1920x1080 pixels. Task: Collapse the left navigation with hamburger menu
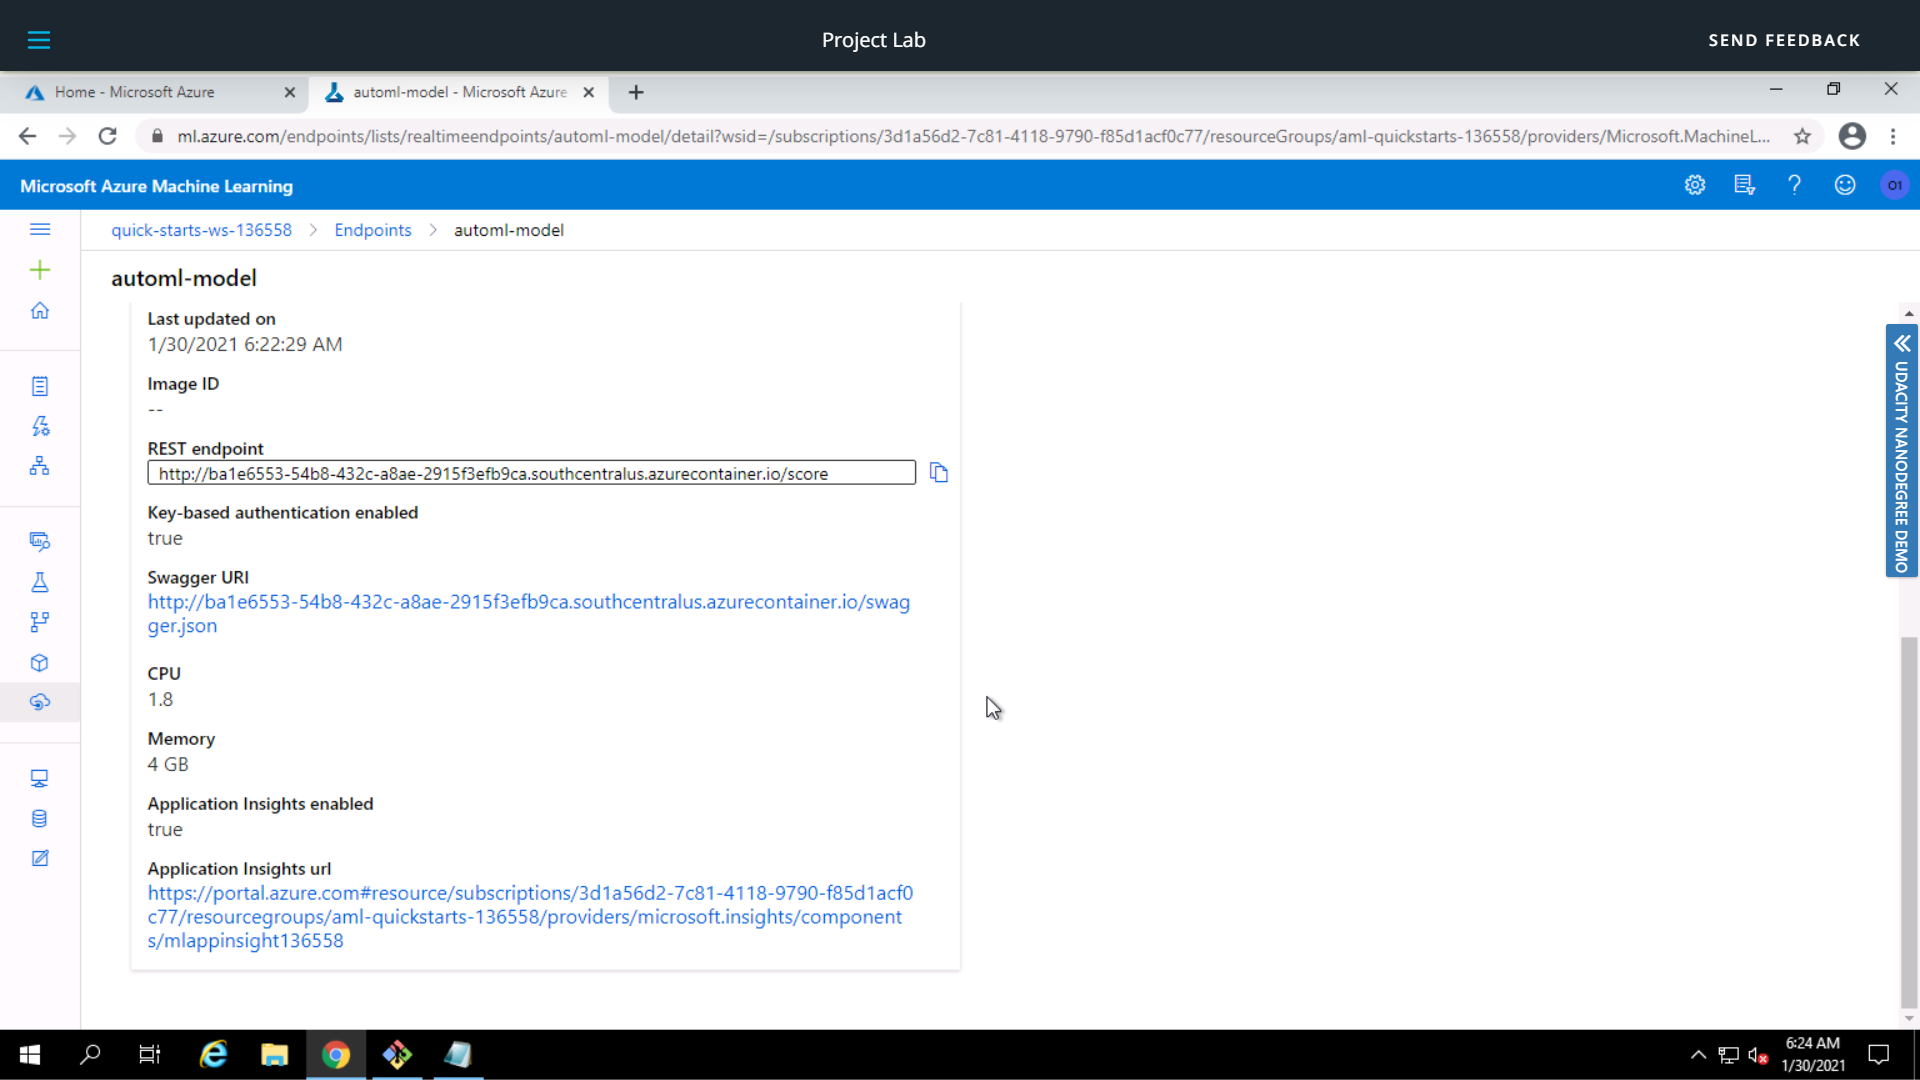(40, 229)
